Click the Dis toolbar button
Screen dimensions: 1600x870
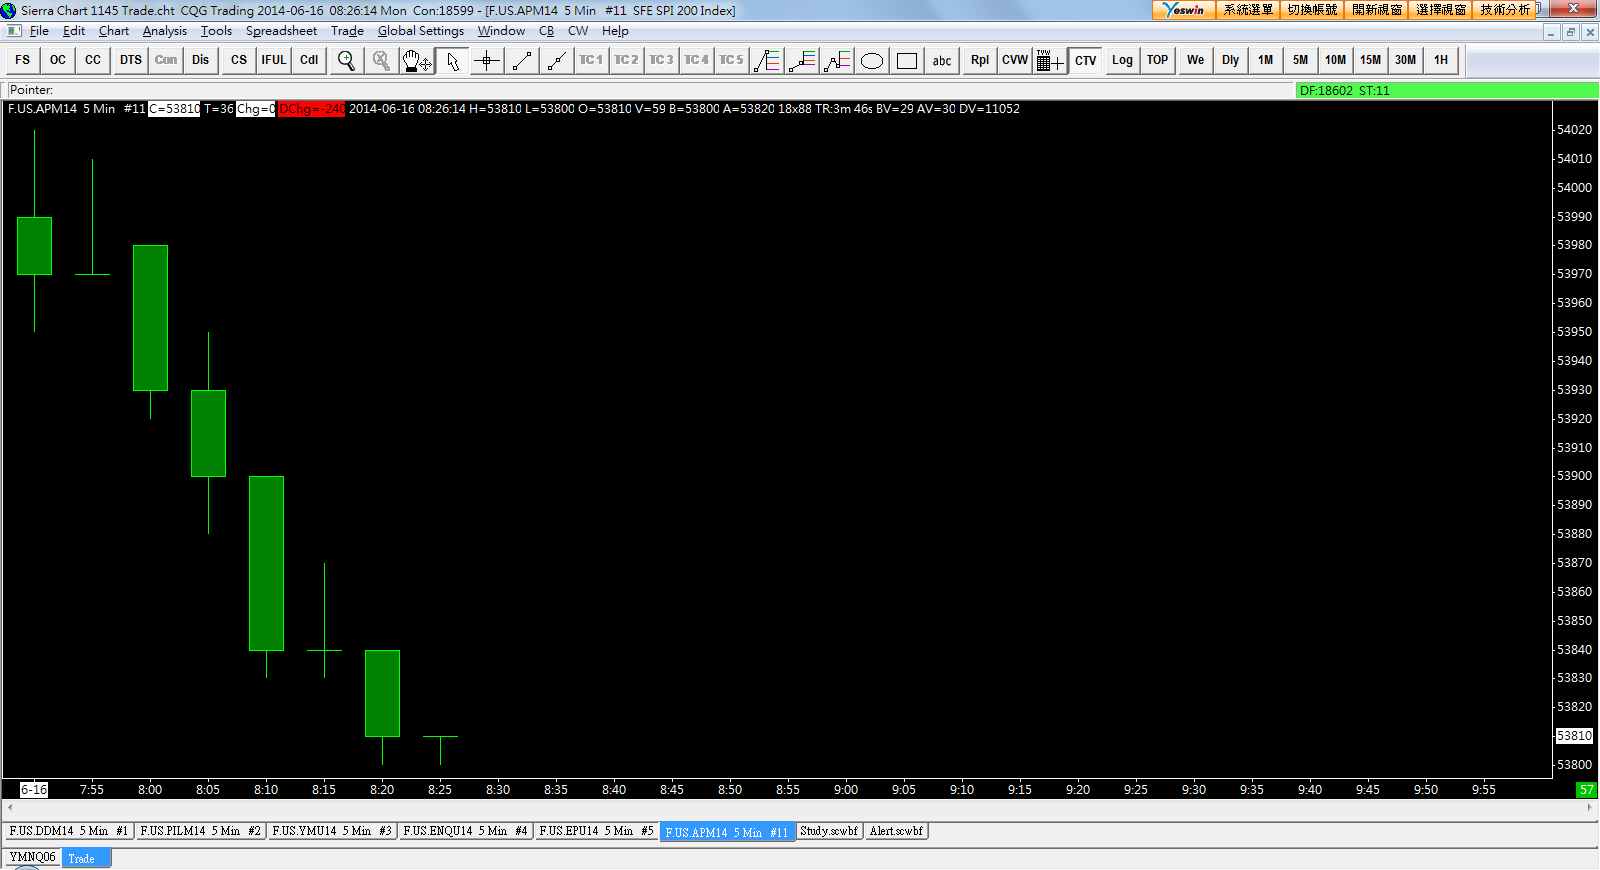tap(201, 60)
